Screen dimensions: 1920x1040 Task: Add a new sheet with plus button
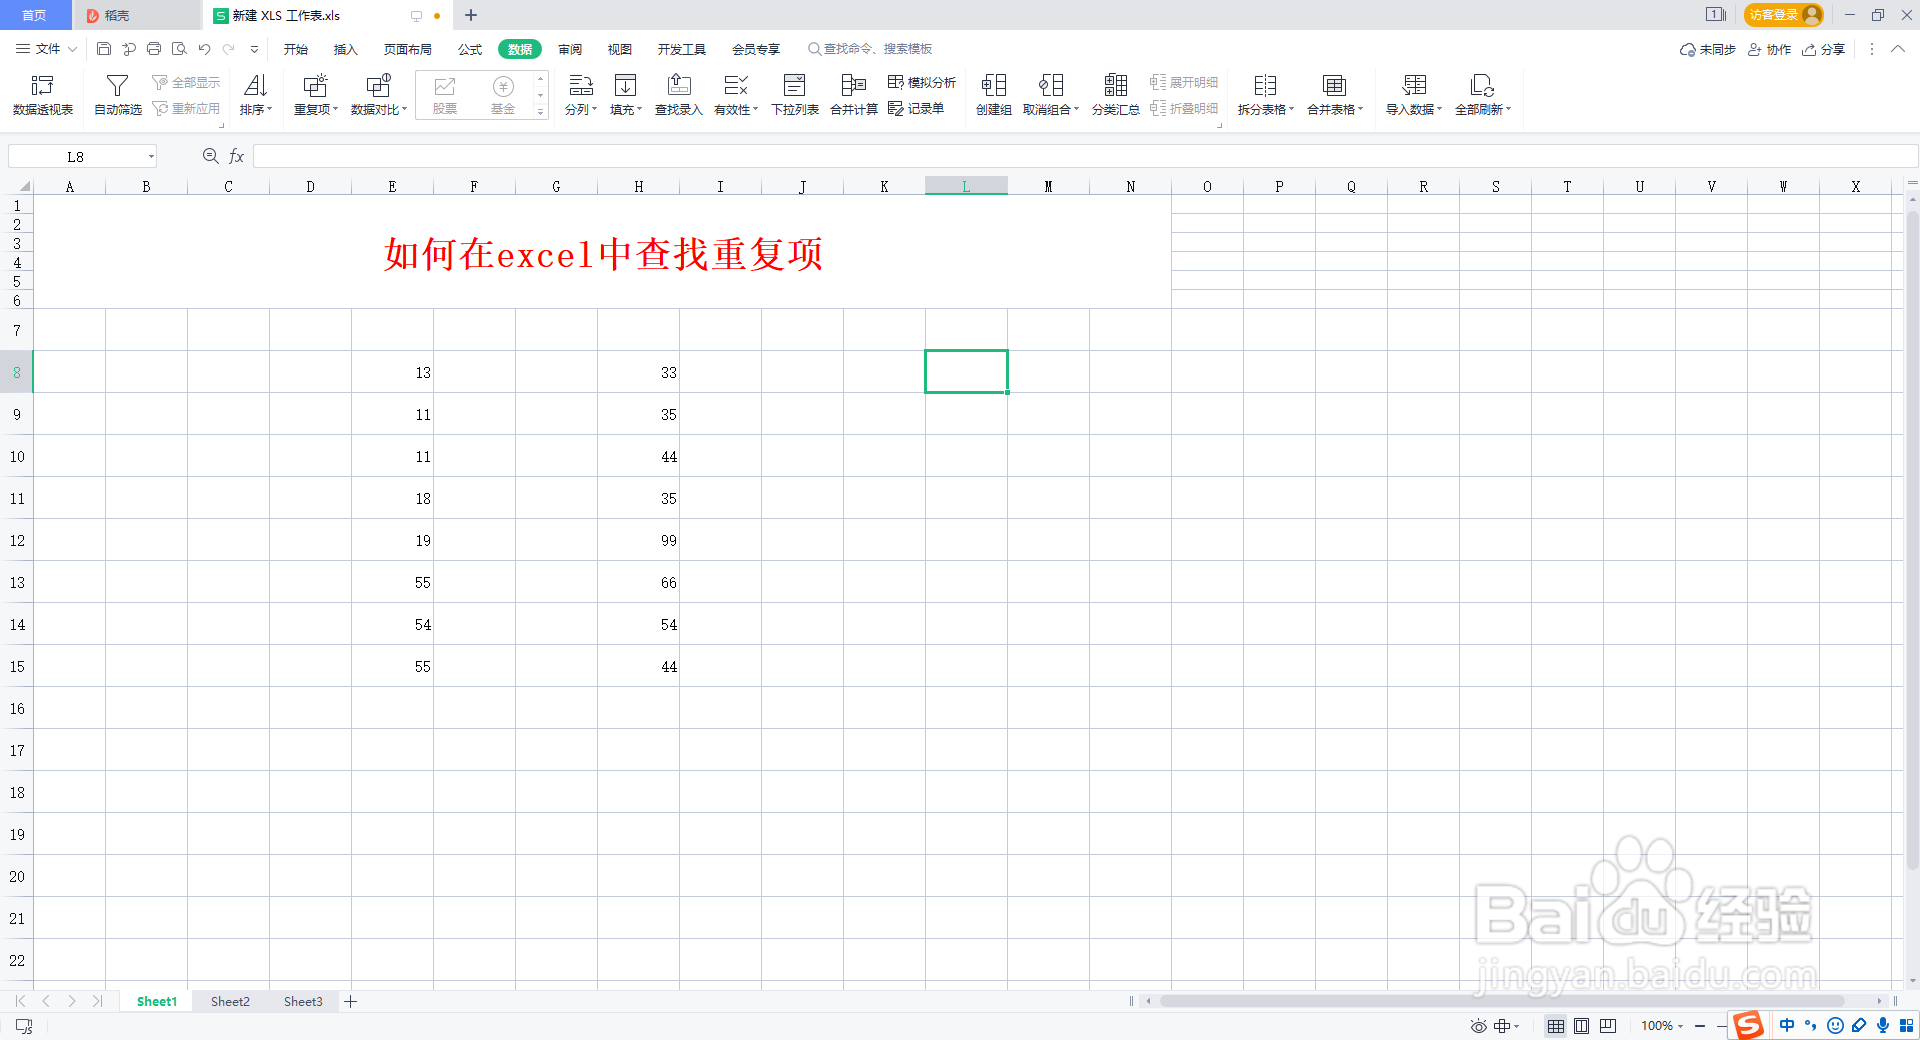[351, 1001]
